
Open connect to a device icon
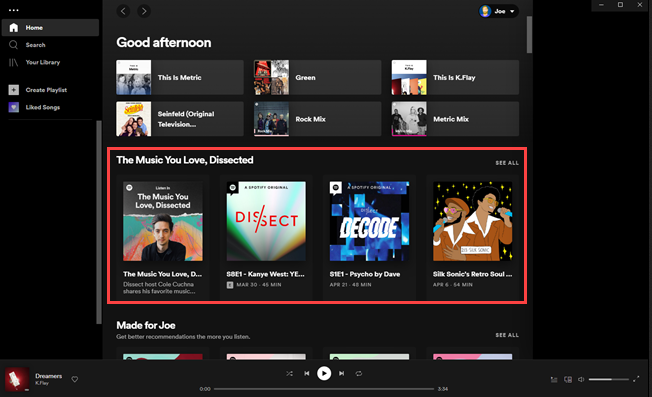point(568,380)
